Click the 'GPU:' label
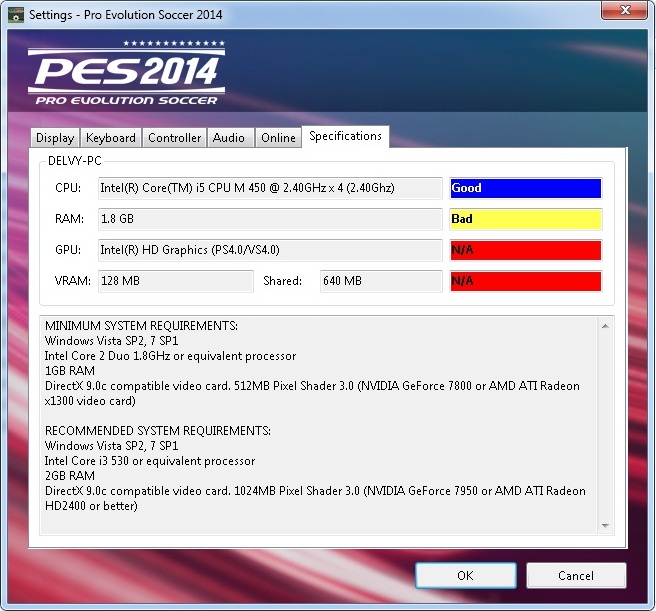The height and width of the screenshot is (611, 656). click(68, 250)
